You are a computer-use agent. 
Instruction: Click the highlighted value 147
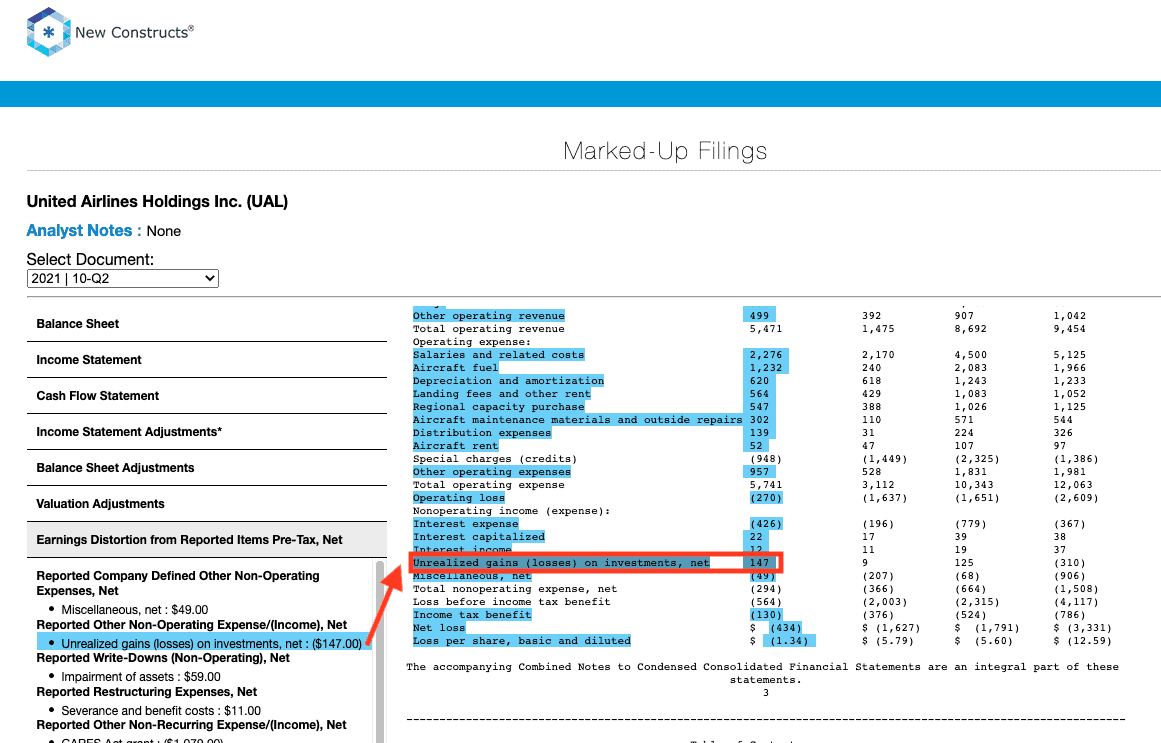(759, 563)
